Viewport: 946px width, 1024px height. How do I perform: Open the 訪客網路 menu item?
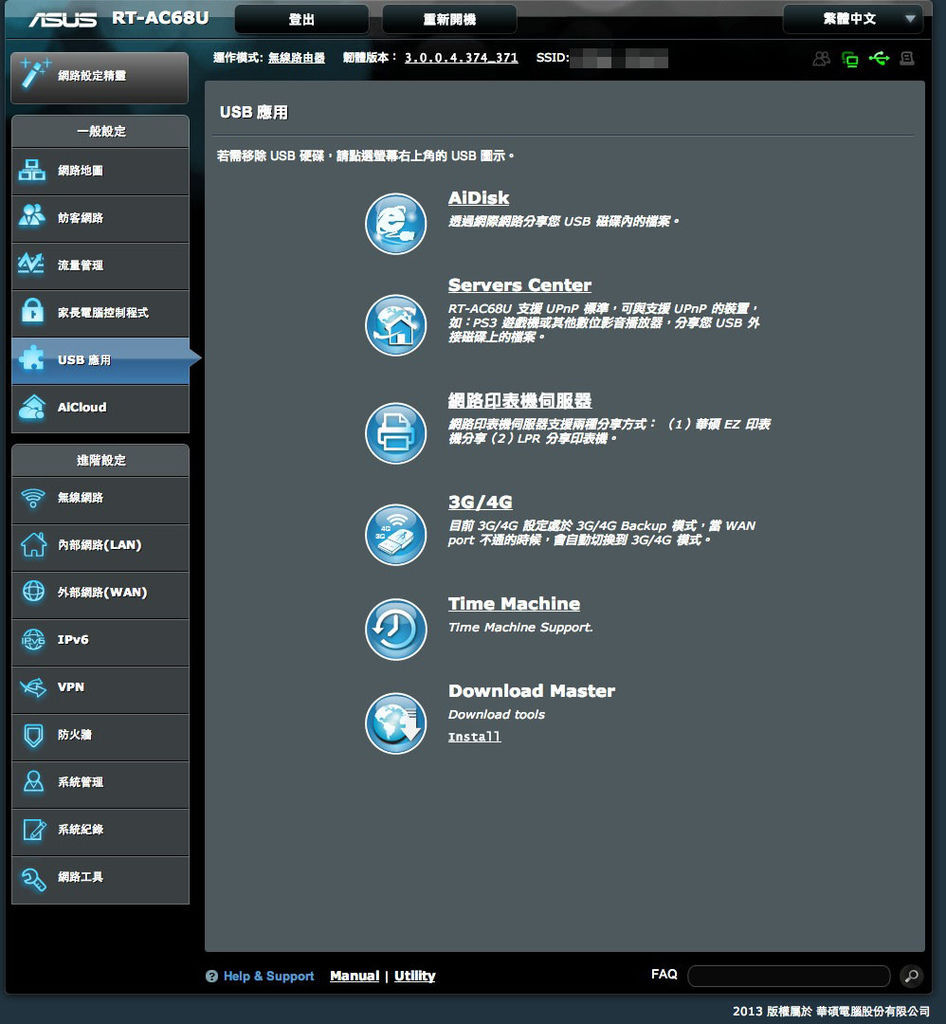101,218
